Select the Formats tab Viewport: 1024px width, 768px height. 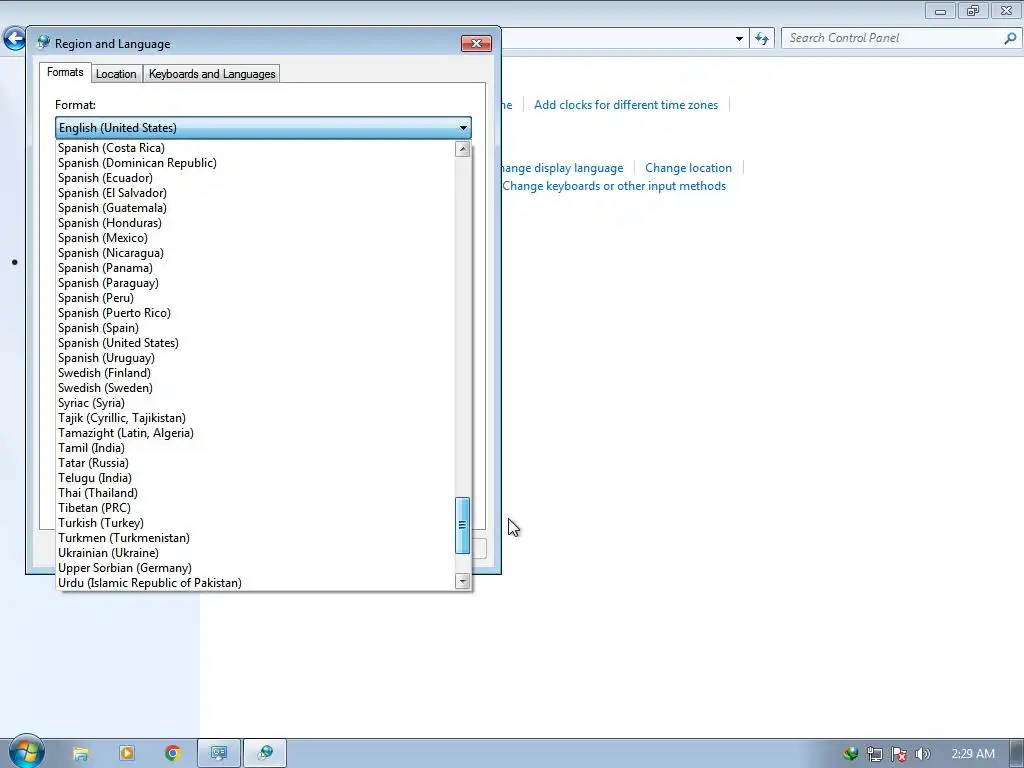(65, 72)
